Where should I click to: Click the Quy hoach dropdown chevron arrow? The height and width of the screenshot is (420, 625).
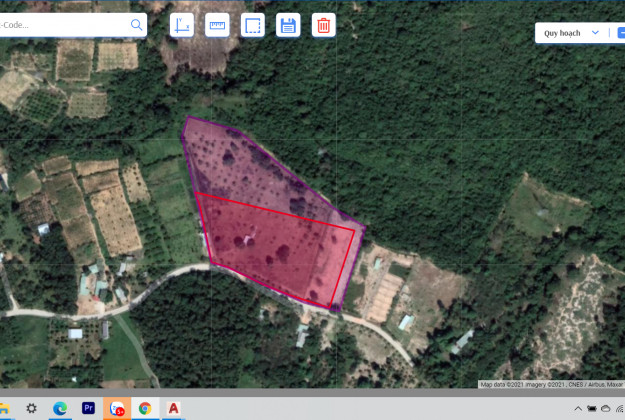[595, 33]
